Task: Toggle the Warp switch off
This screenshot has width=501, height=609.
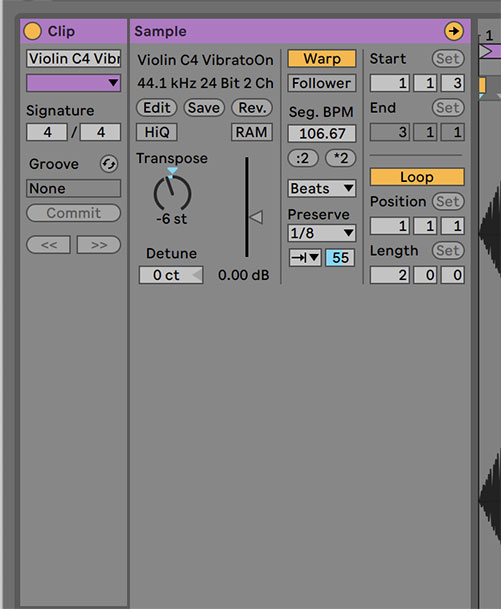Action: tap(322, 59)
